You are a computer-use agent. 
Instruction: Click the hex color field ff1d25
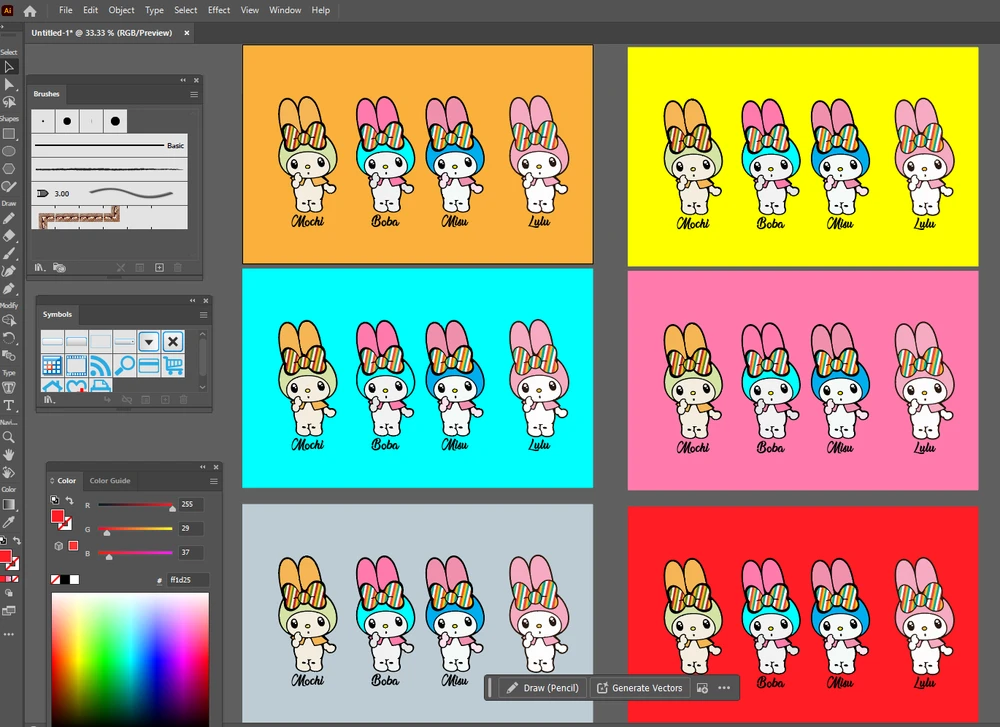click(188, 580)
